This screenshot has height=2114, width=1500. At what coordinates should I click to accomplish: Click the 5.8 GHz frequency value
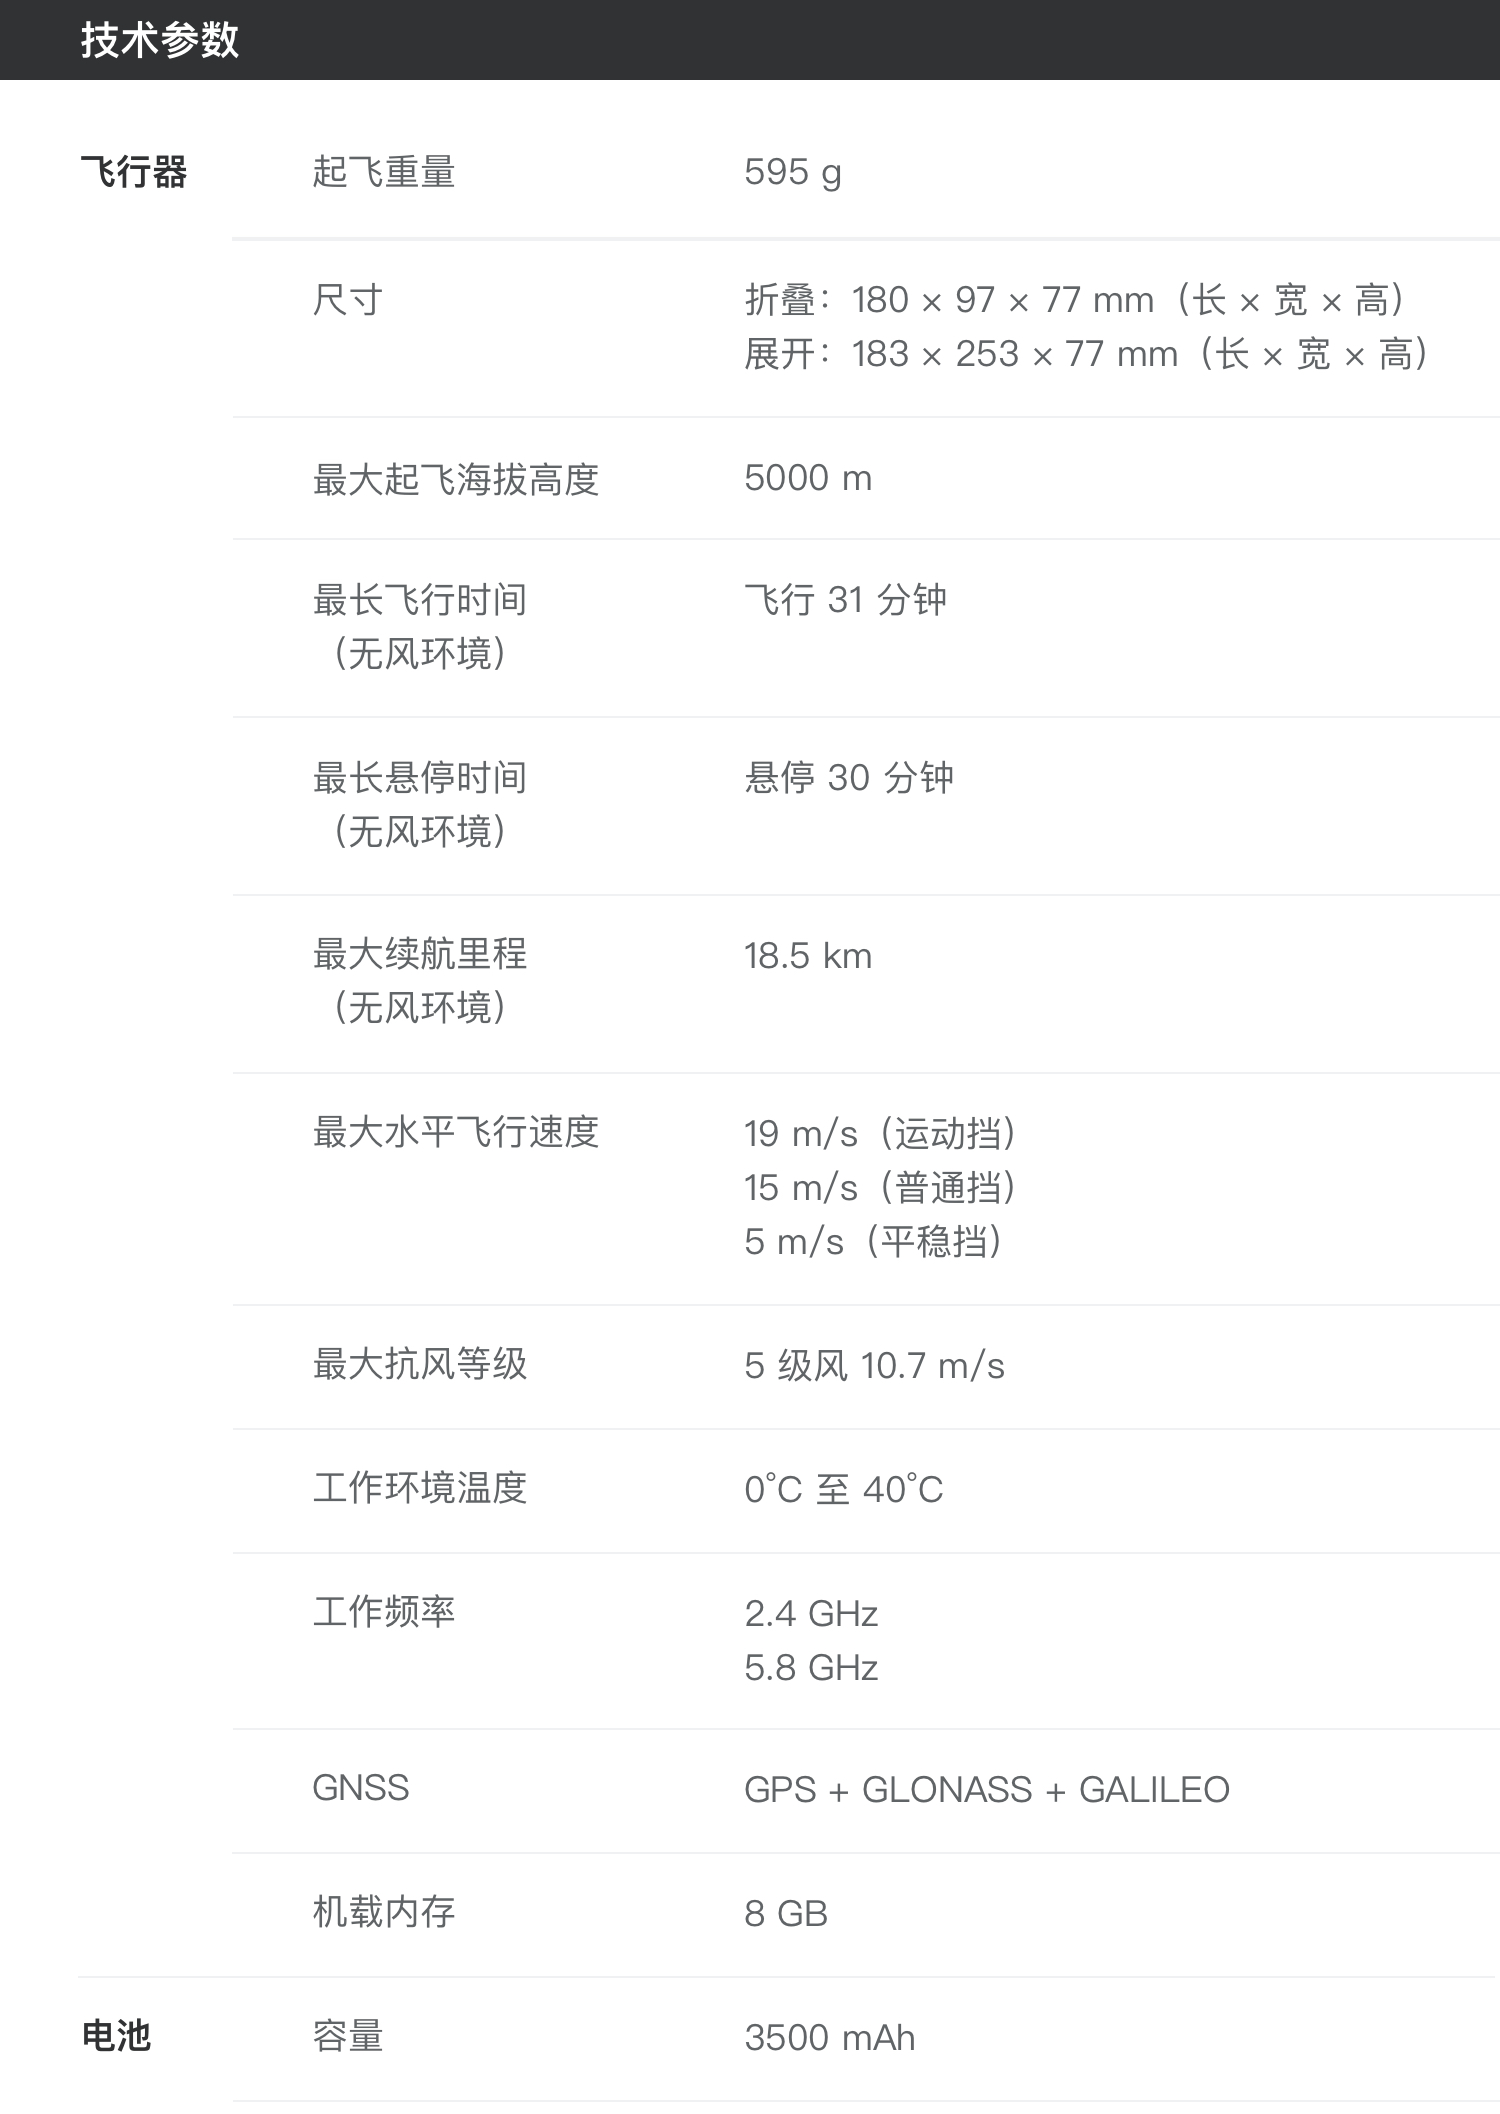(x=811, y=1668)
